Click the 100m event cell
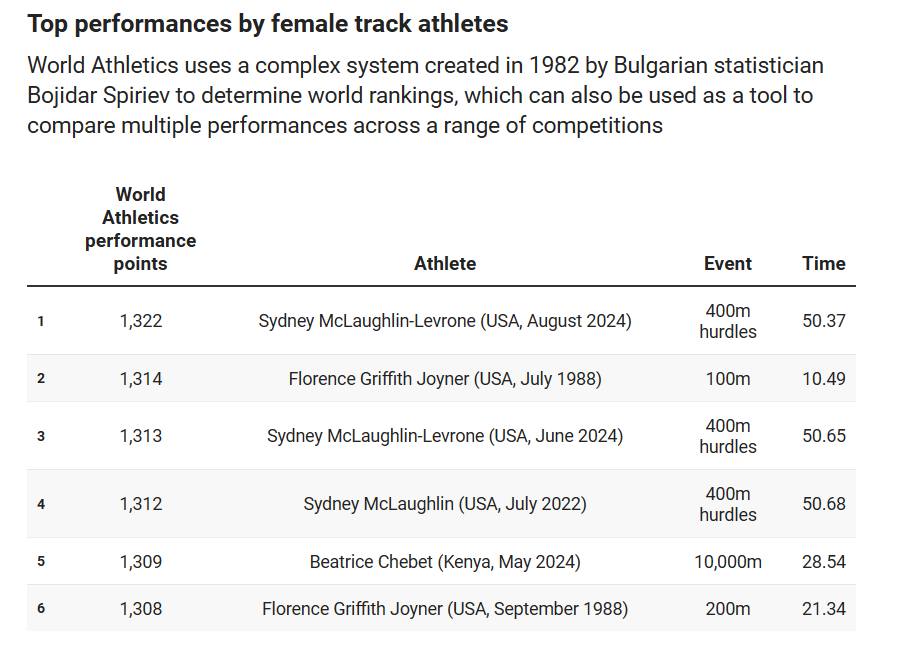The image size is (899, 653). (727, 379)
